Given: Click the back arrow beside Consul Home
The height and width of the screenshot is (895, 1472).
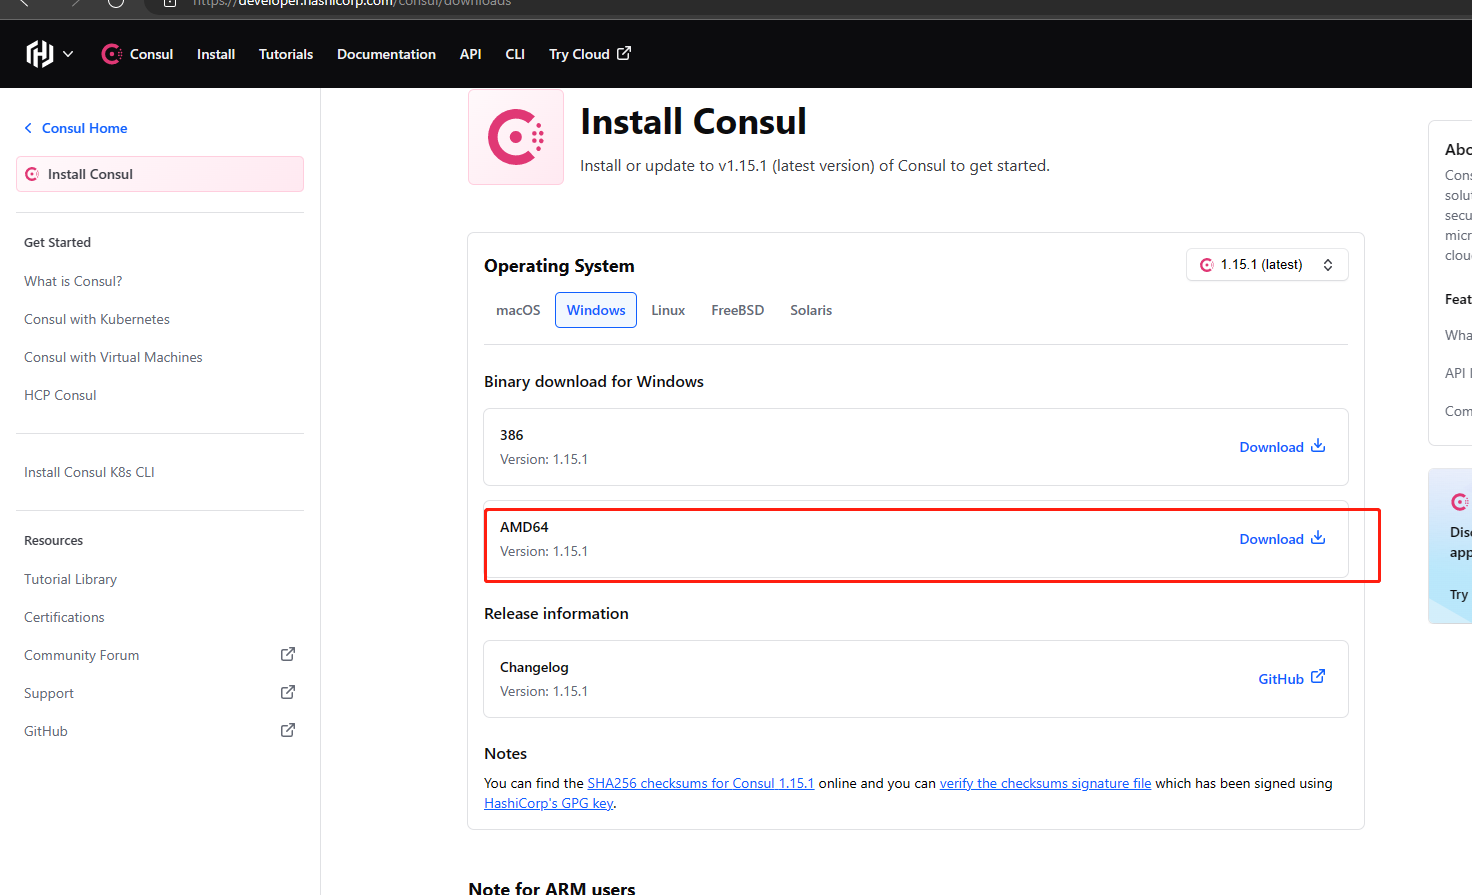Looking at the screenshot, I should coord(27,128).
